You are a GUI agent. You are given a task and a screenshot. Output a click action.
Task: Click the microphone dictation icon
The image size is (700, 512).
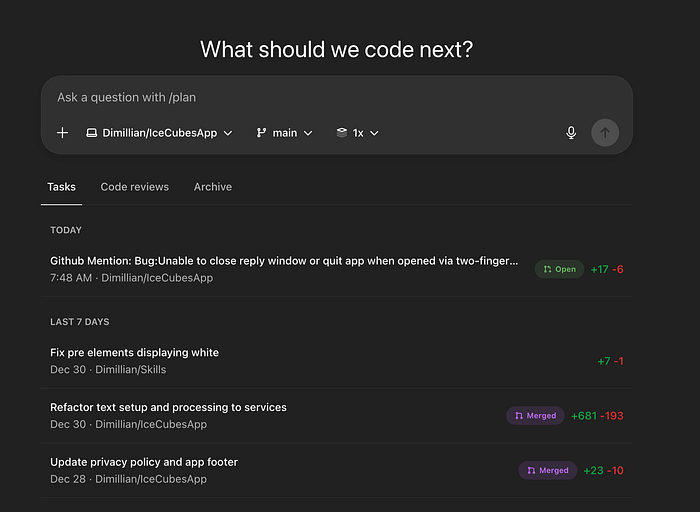571,133
